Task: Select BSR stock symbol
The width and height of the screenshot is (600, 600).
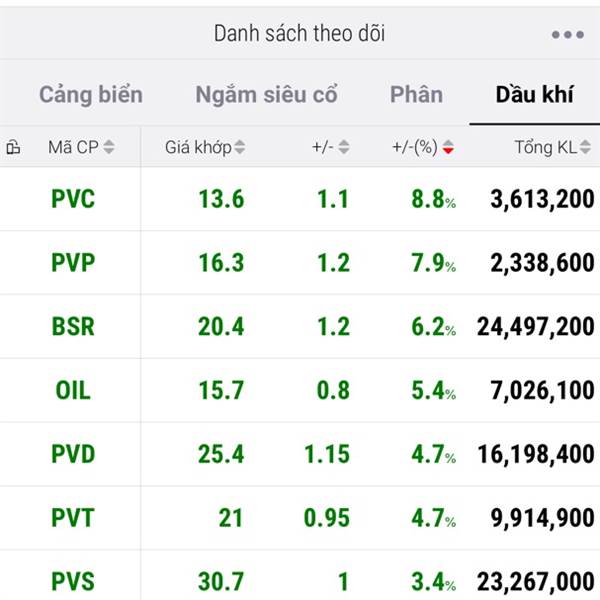Action: pos(73,327)
